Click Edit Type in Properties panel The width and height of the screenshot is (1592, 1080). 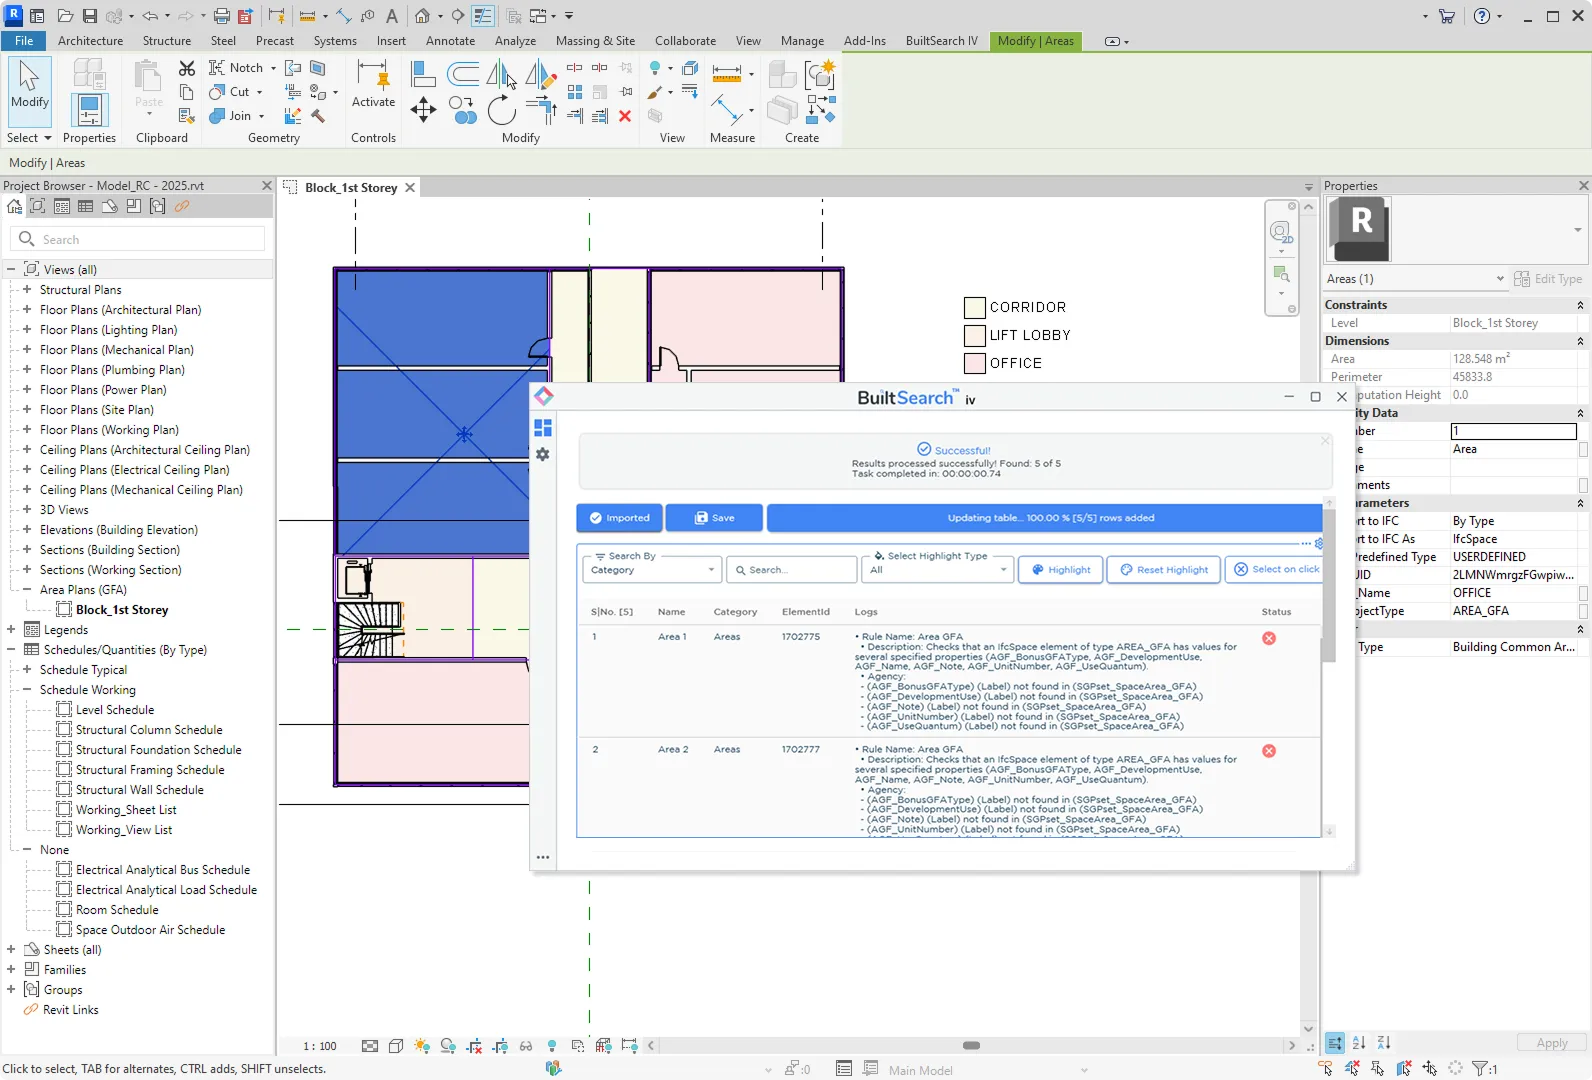(x=1548, y=279)
